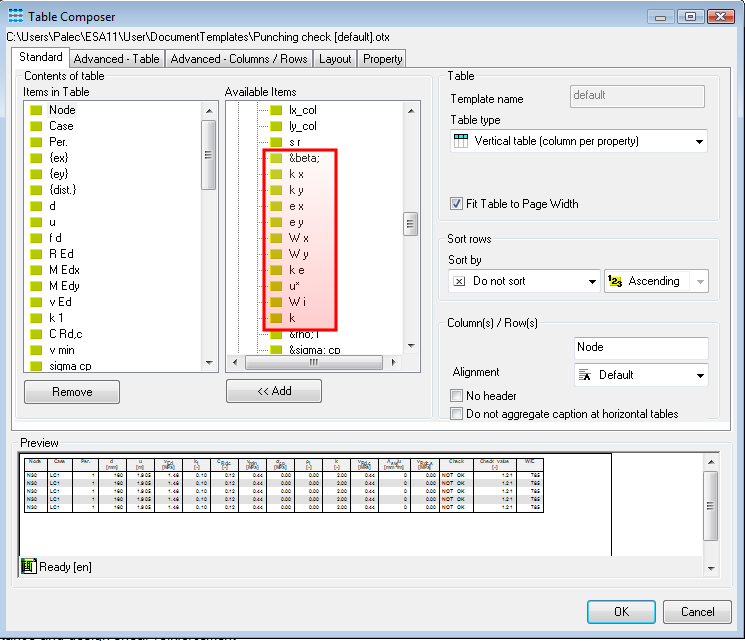The width and height of the screenshot is (745, 641).
Task: Enable the No header checkbox
Action: click(457, 396)
